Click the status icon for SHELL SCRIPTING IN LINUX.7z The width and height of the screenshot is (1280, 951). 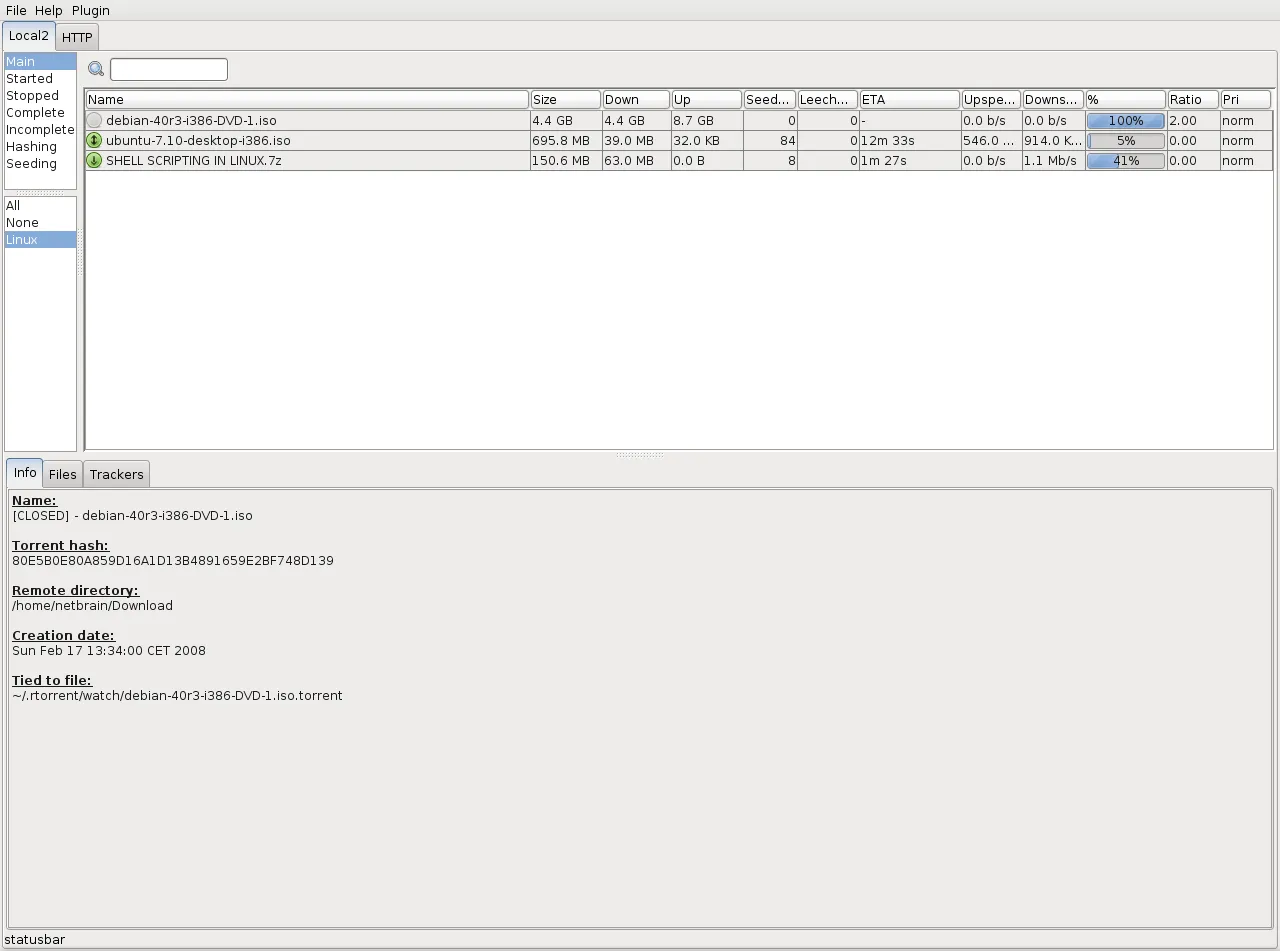click(94, 160)
